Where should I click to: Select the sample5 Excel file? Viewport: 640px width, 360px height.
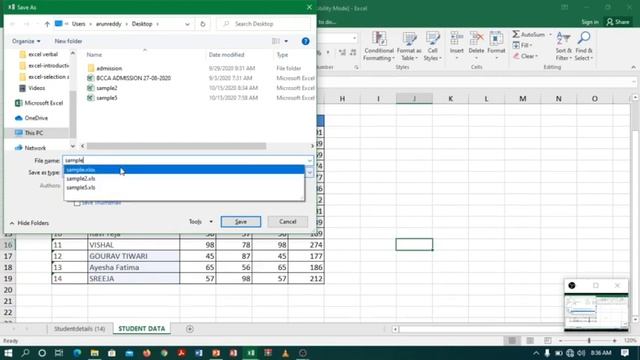click(107, 98)
